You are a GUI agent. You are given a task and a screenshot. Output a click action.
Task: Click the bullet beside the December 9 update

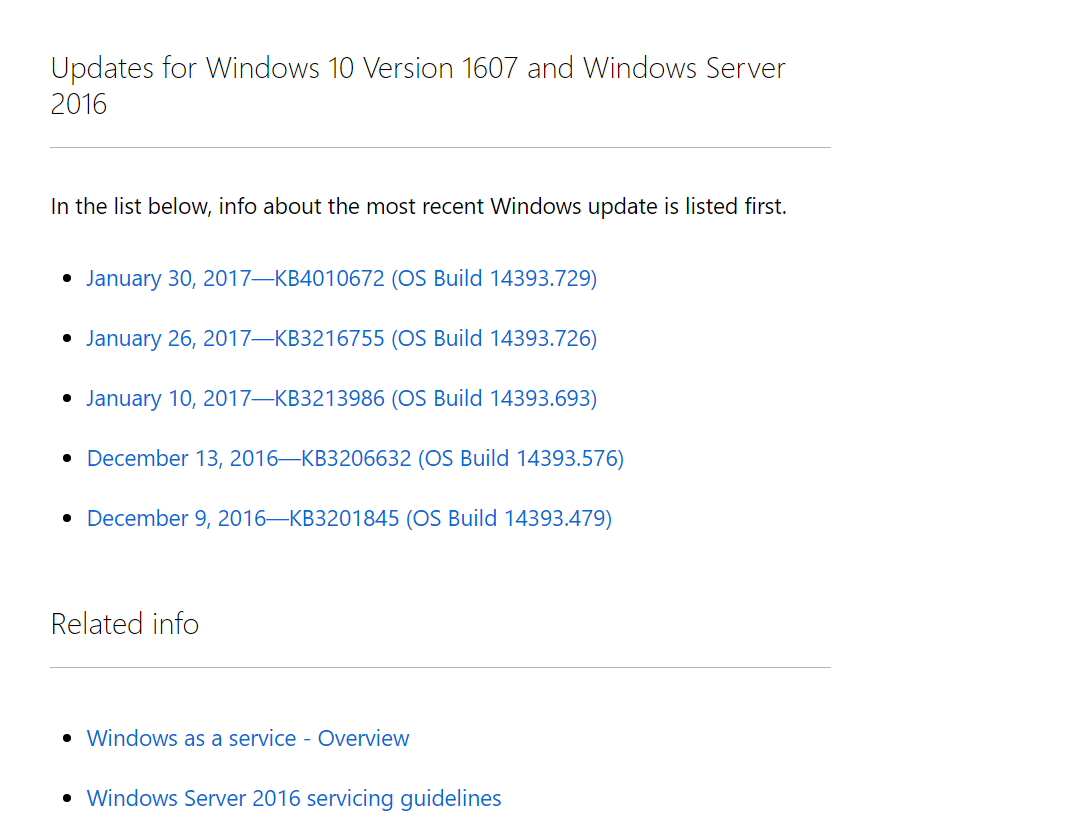[67, 518]
